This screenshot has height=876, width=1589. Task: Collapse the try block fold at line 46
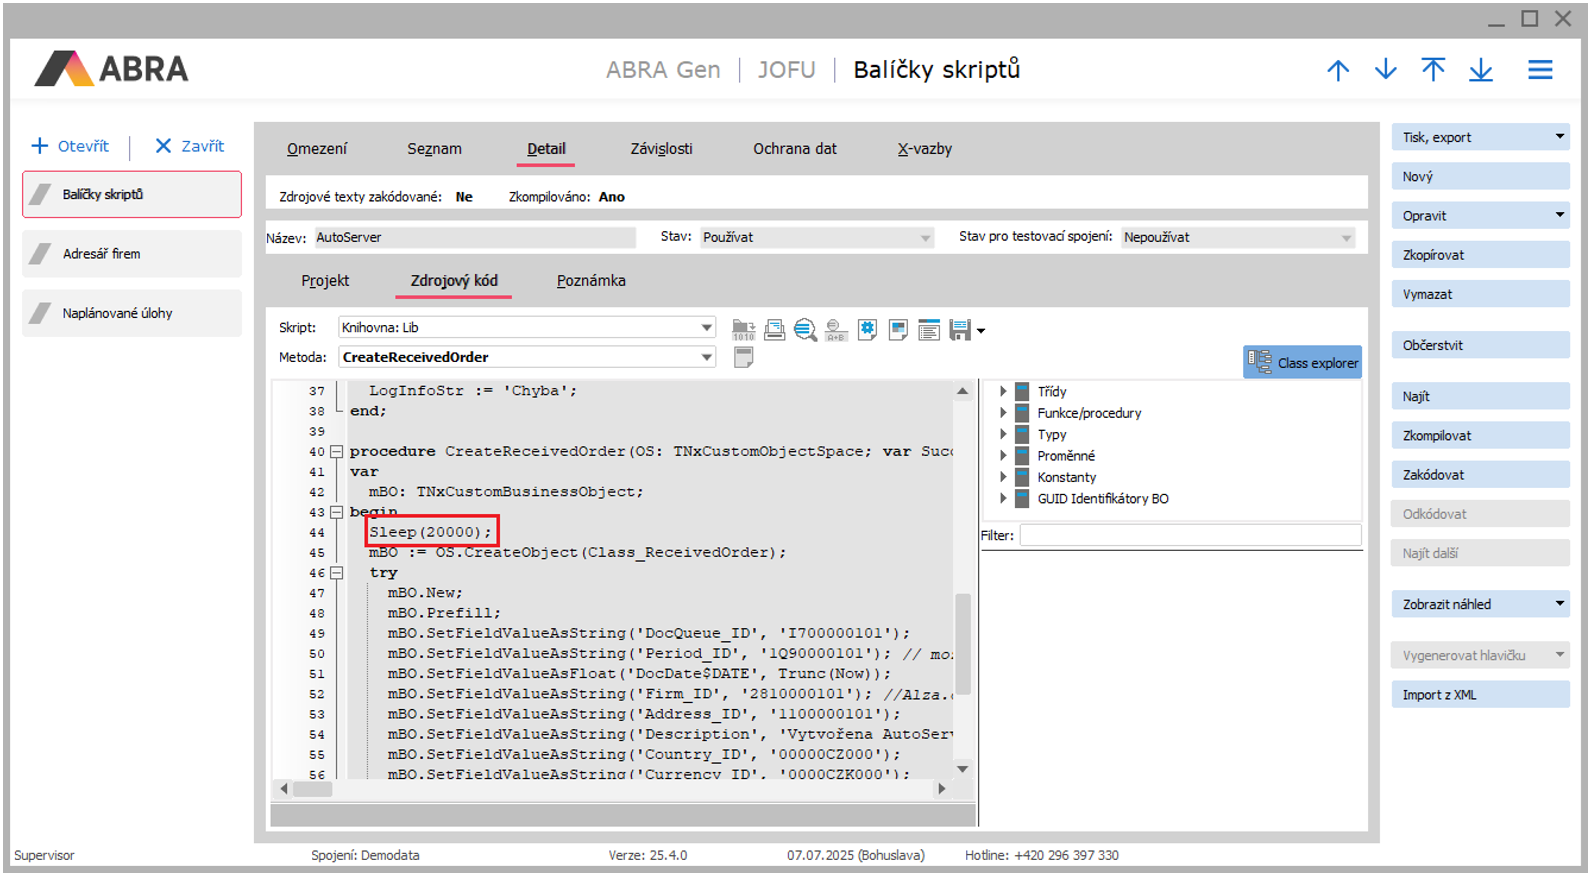(x=337, y=573)
